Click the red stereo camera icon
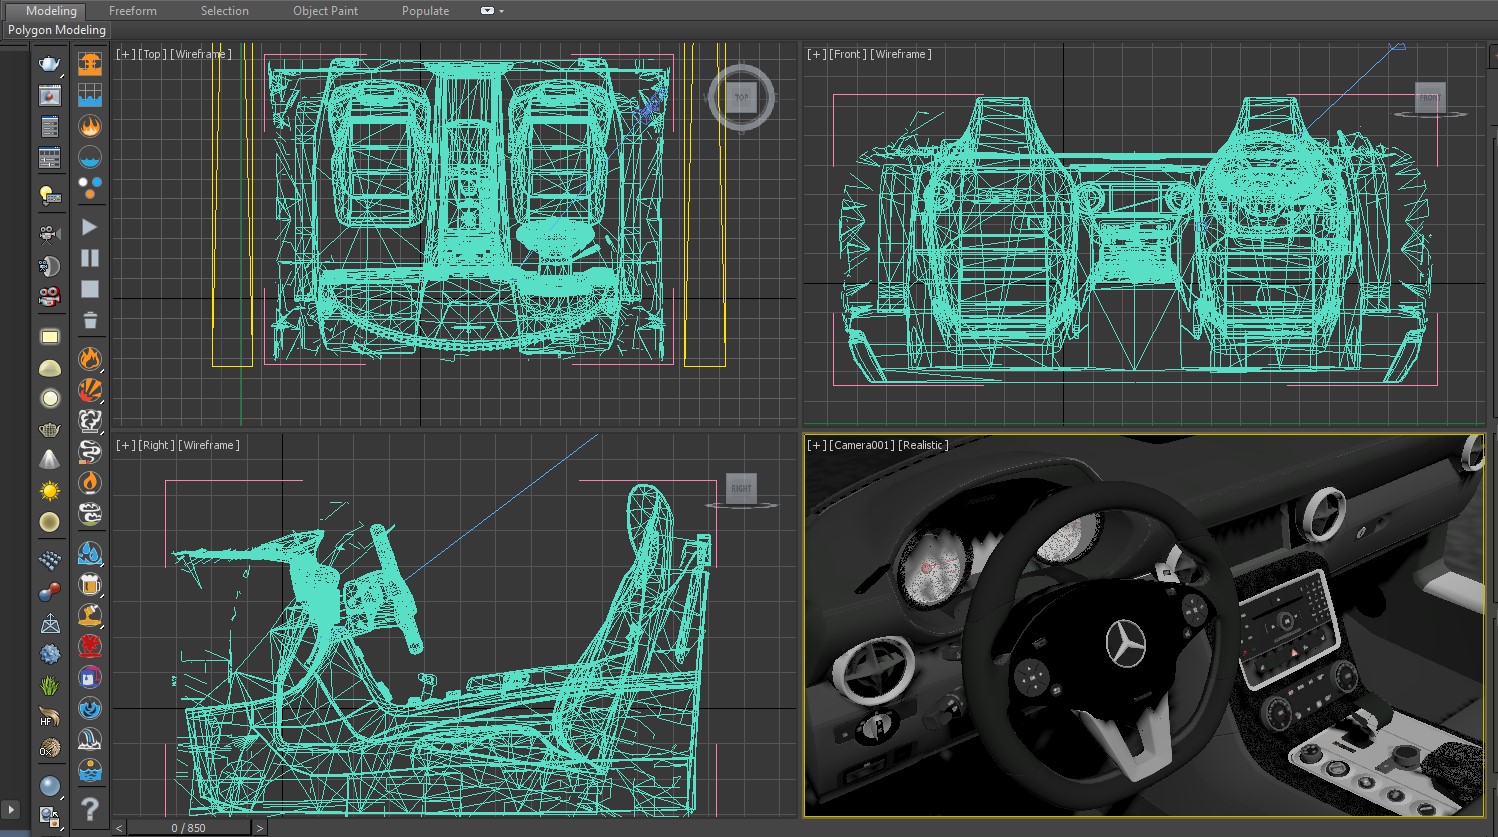The image size is (1498, 837). [x=50, y=297]
